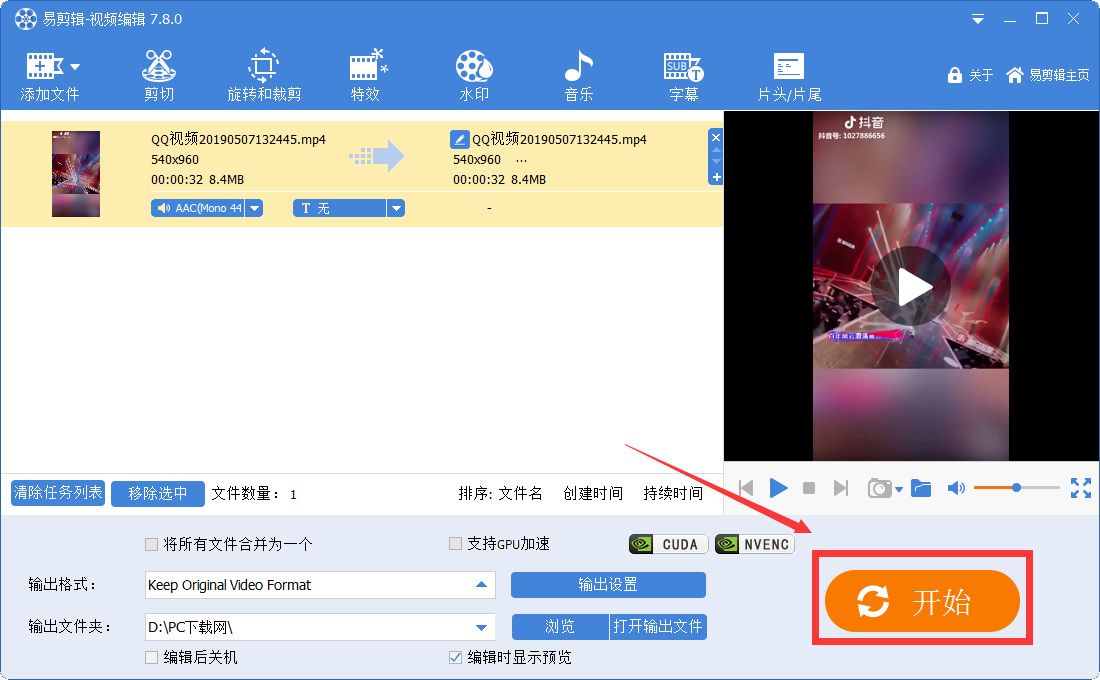Expand the 添加文件 dropdown arrow

[75, 67]
